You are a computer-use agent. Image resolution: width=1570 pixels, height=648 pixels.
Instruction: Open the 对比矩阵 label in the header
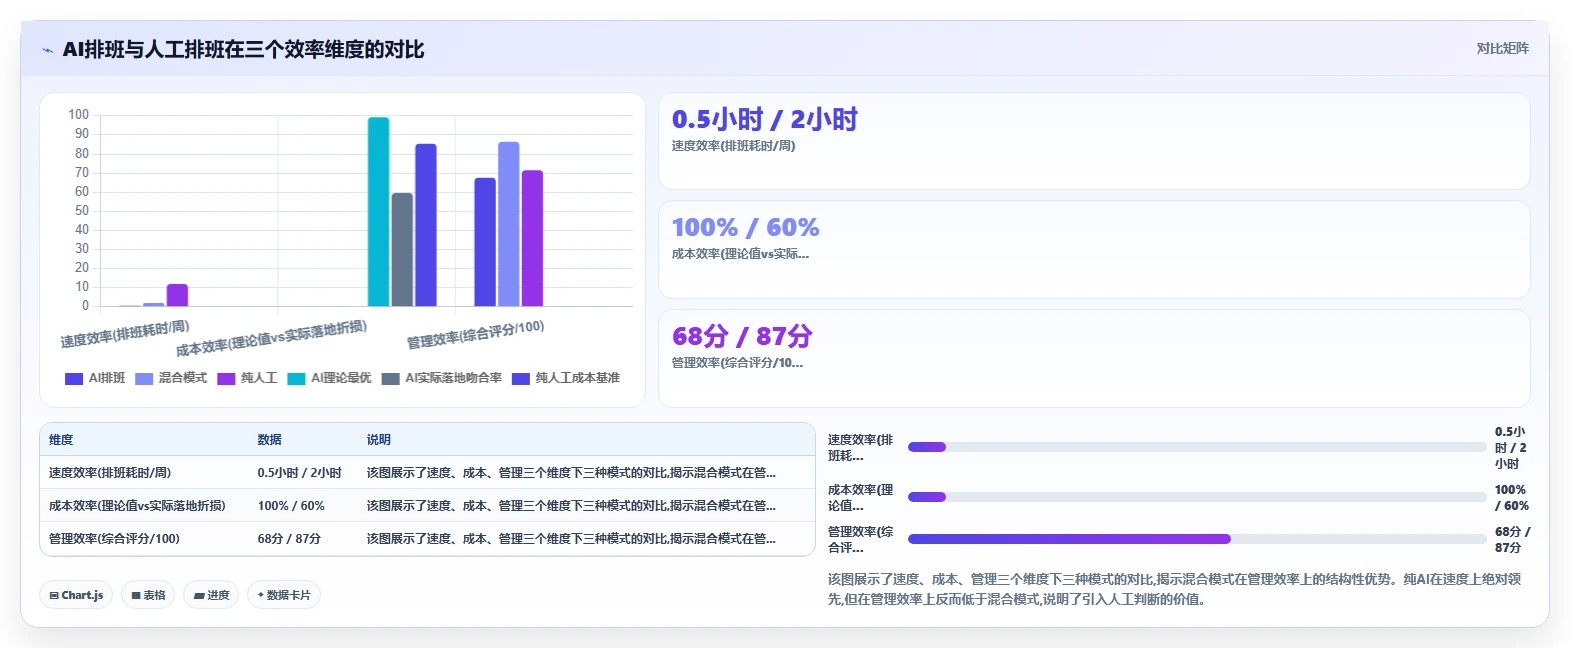(x=1502, y=48)
